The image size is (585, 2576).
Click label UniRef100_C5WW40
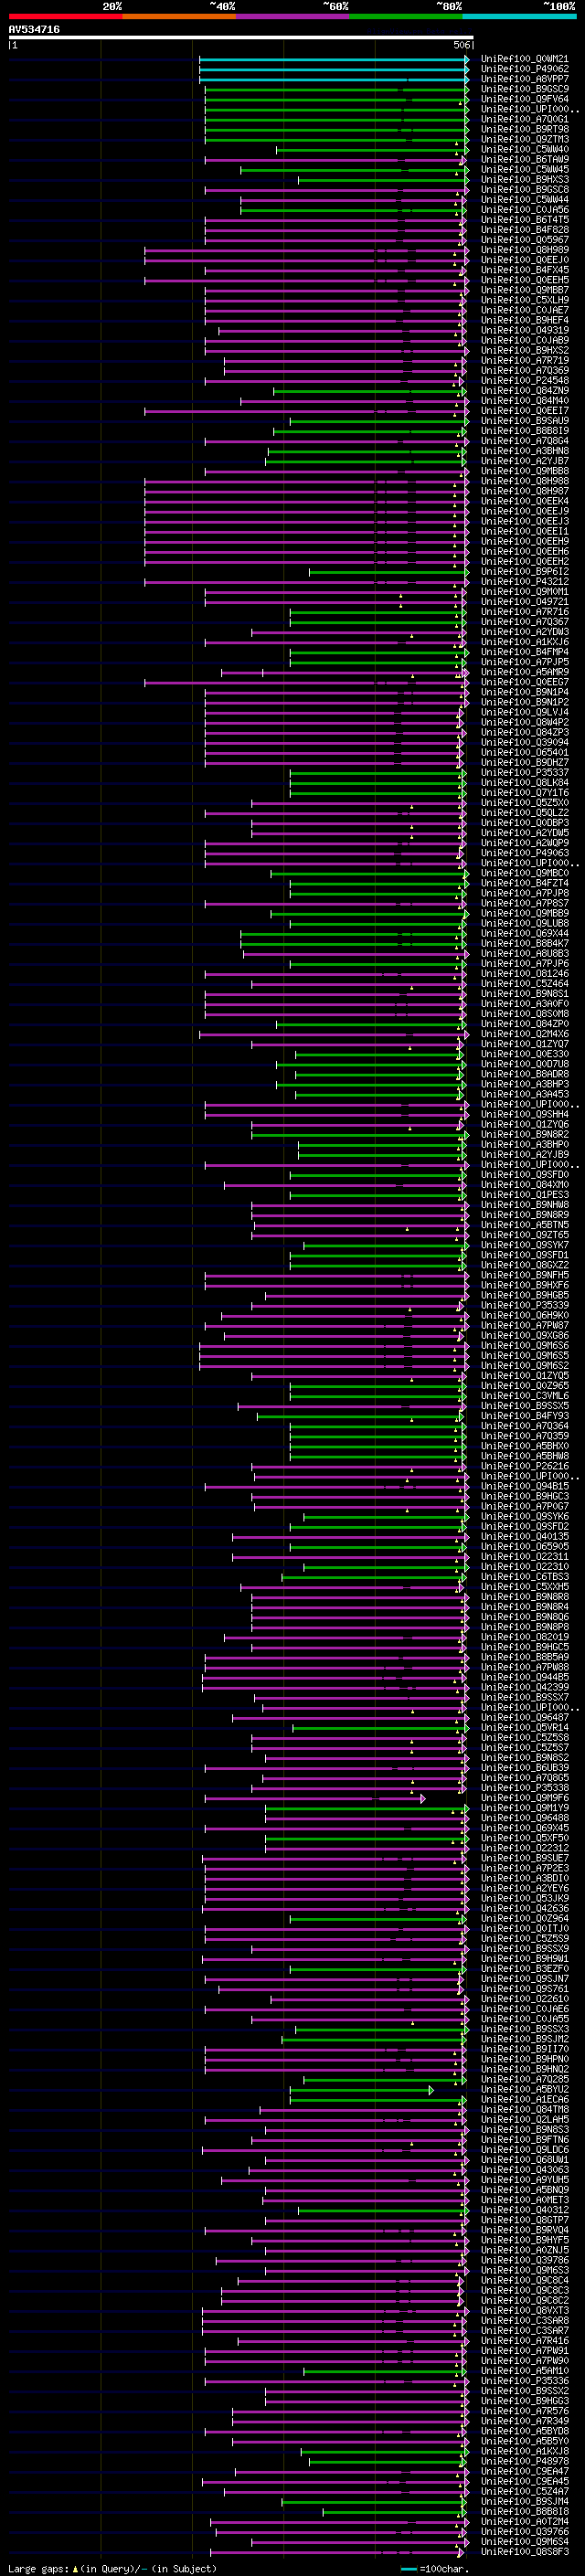(525, 149)
